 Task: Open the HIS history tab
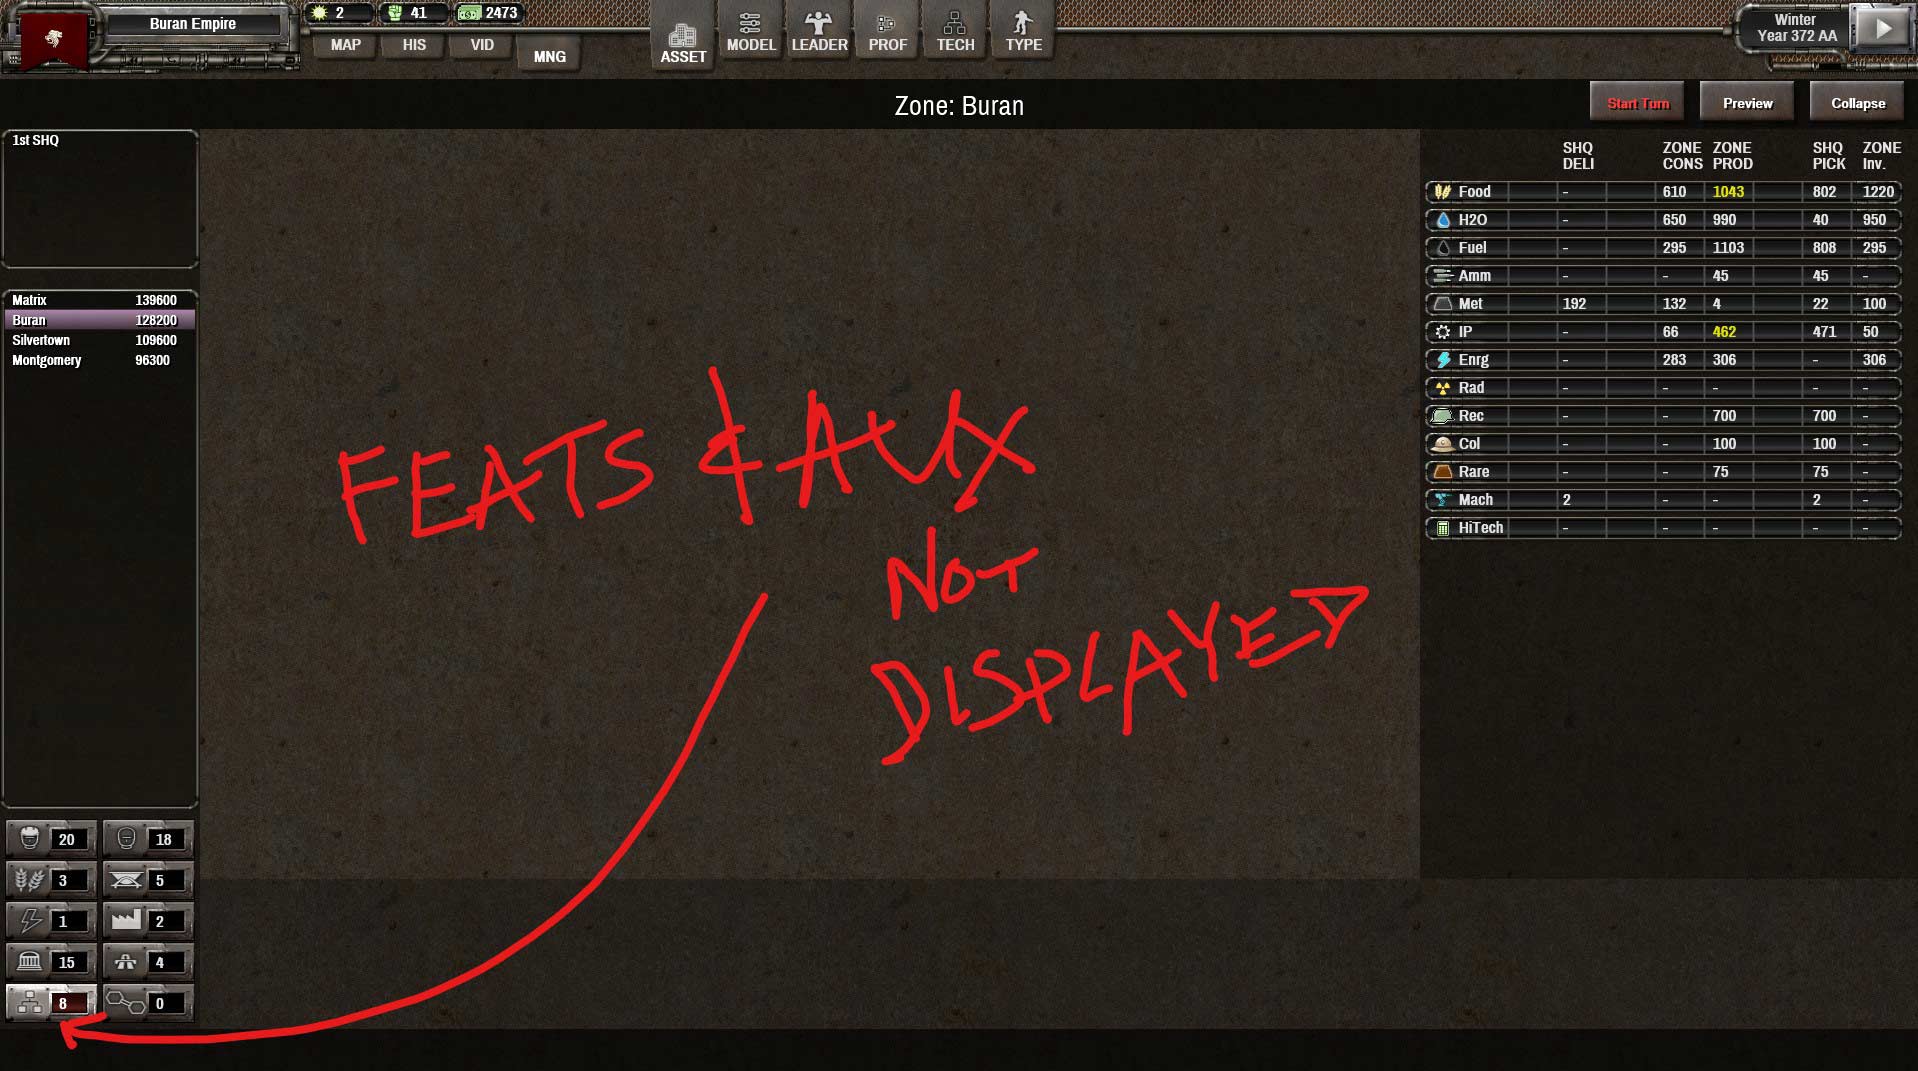point(414,45)
